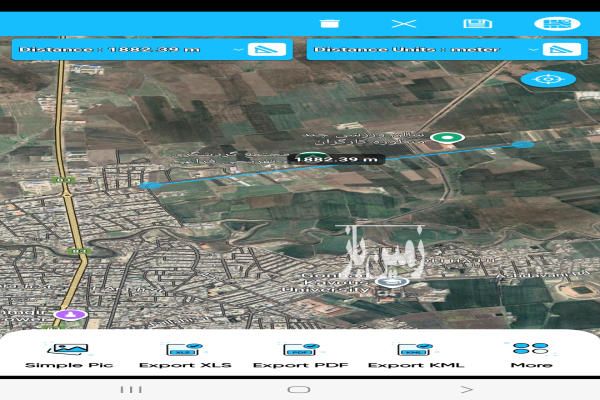Tap ruler icon beside Distance Units

tap(557, 49)
